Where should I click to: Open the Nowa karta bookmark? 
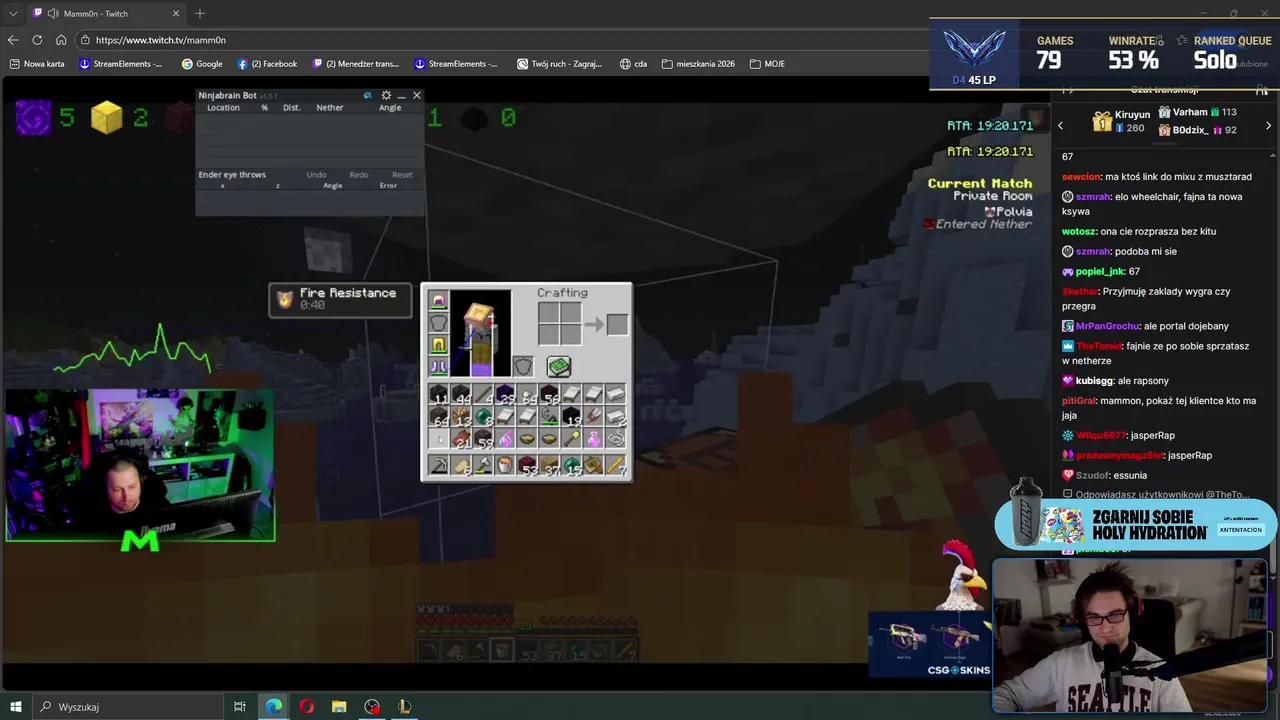click(x=37, y=64)
